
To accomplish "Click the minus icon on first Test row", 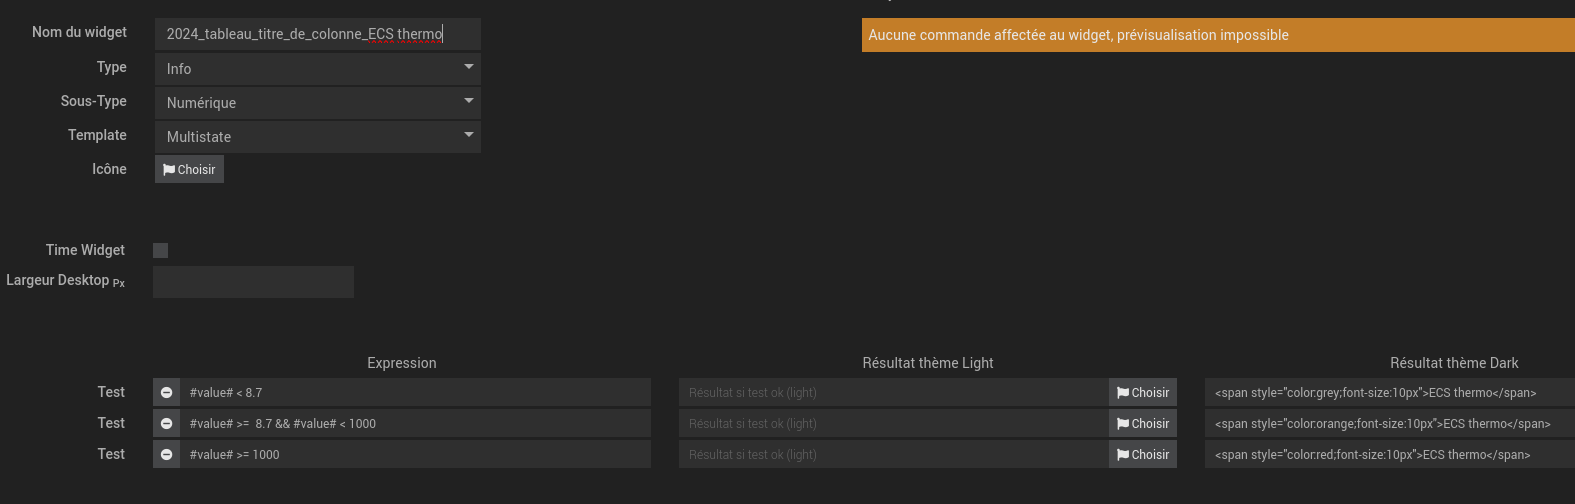I will 166,393.
